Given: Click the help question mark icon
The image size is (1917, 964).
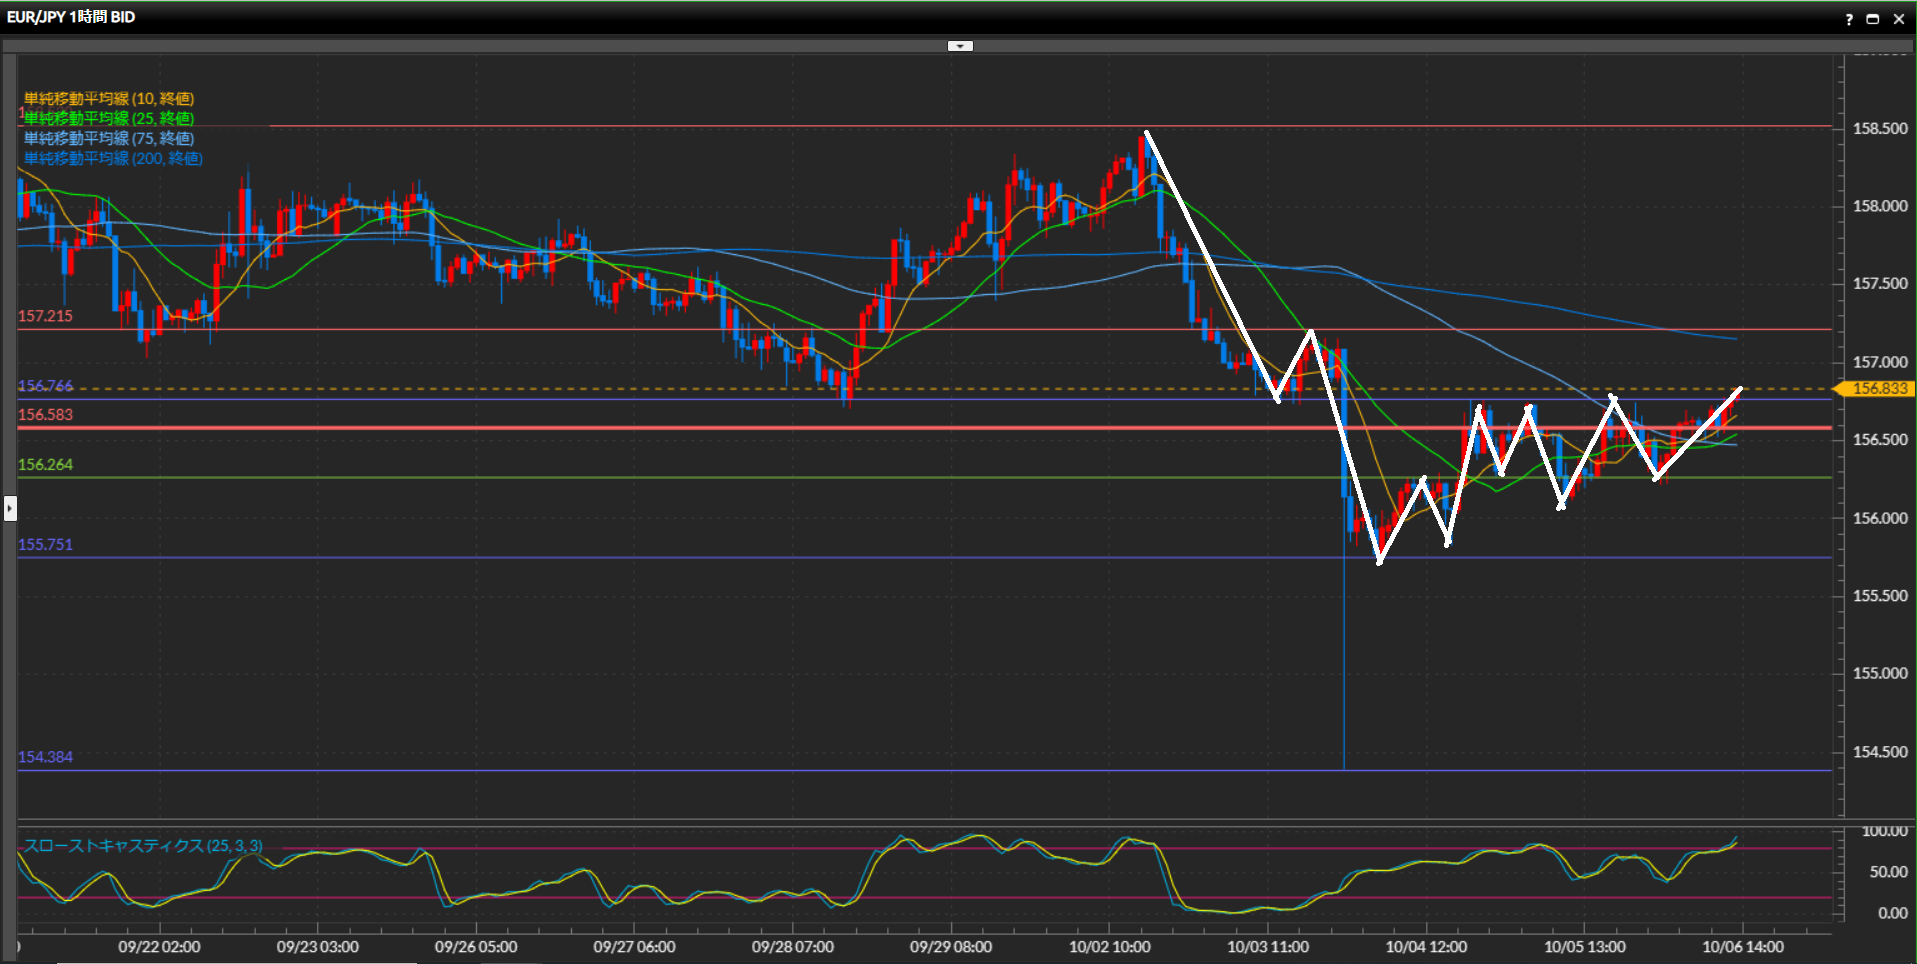Looking at the screenshot, I should (x=1849, y=19).
